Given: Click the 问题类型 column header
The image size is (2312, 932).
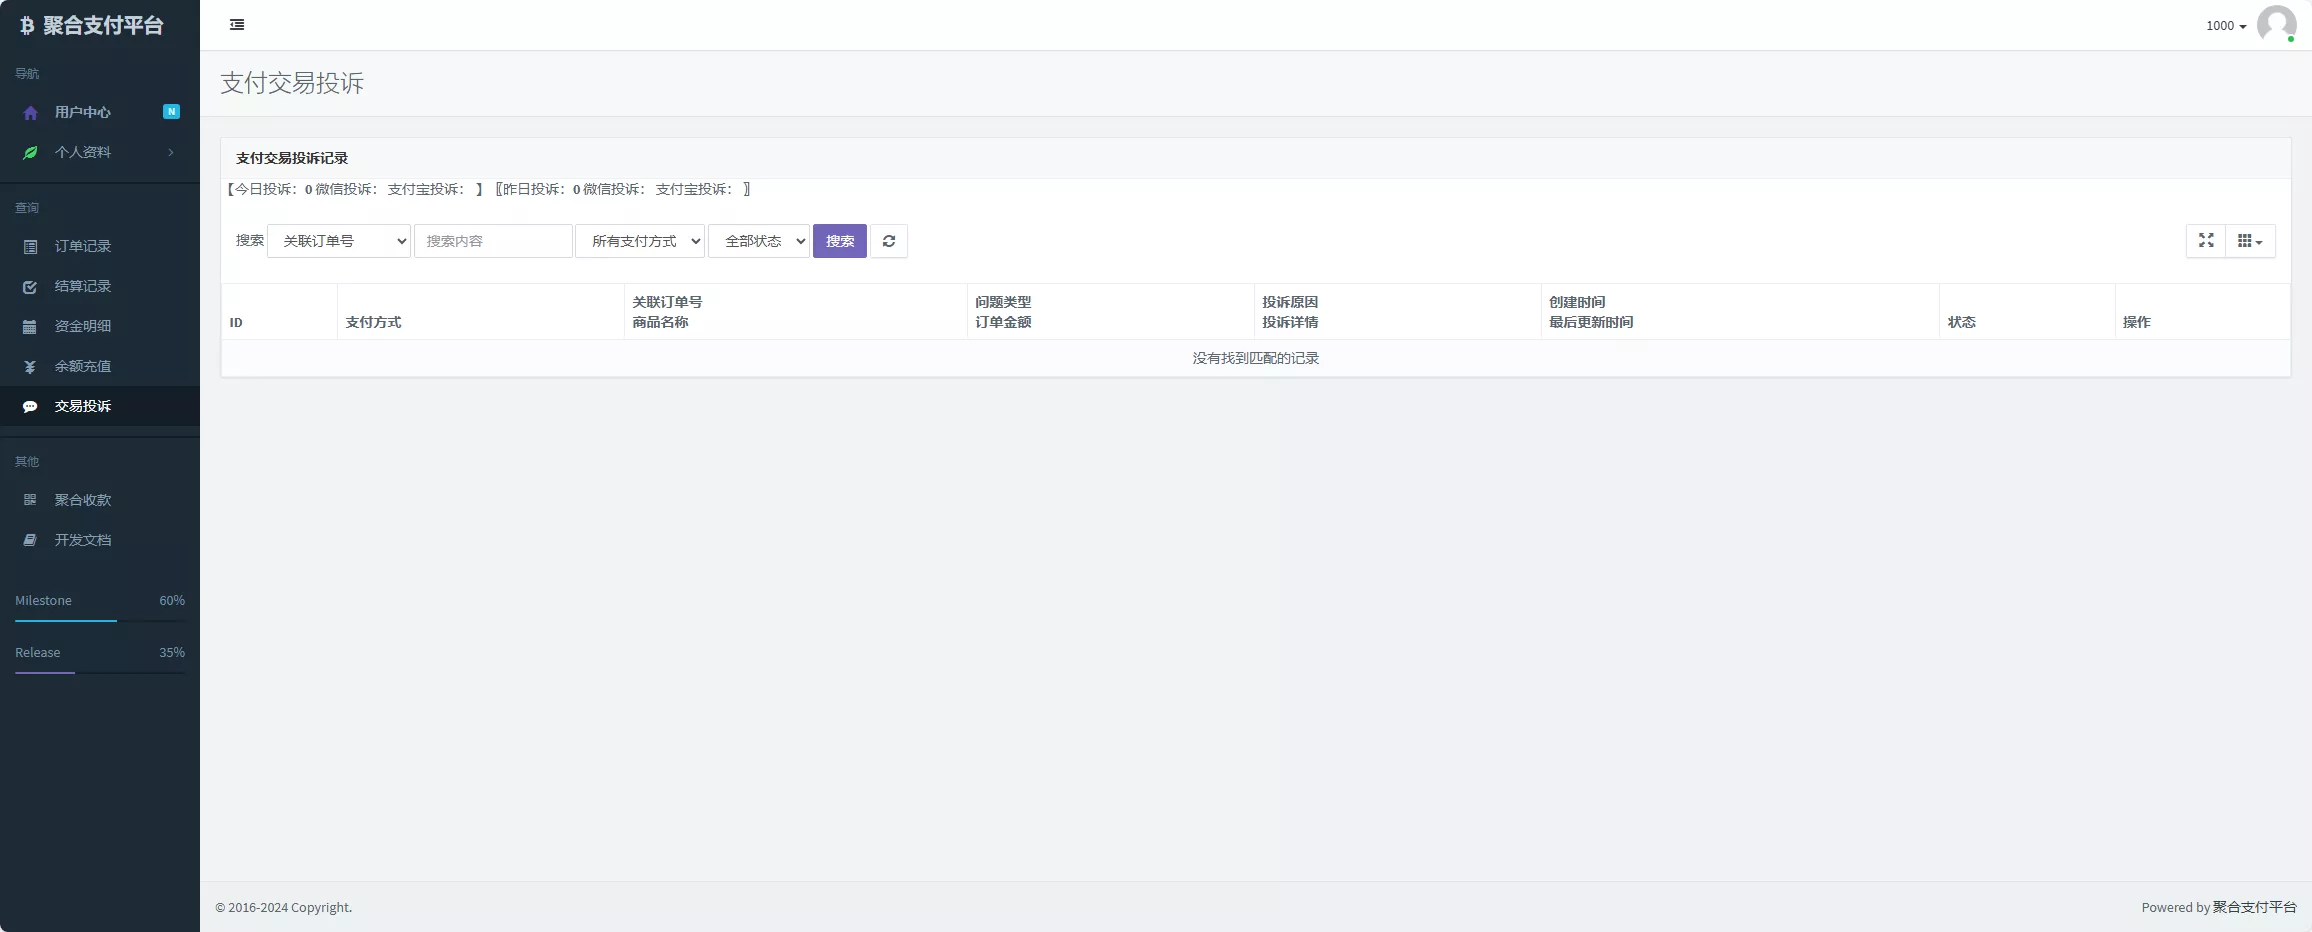Looking at the screenshot, I should (1003, 302).
